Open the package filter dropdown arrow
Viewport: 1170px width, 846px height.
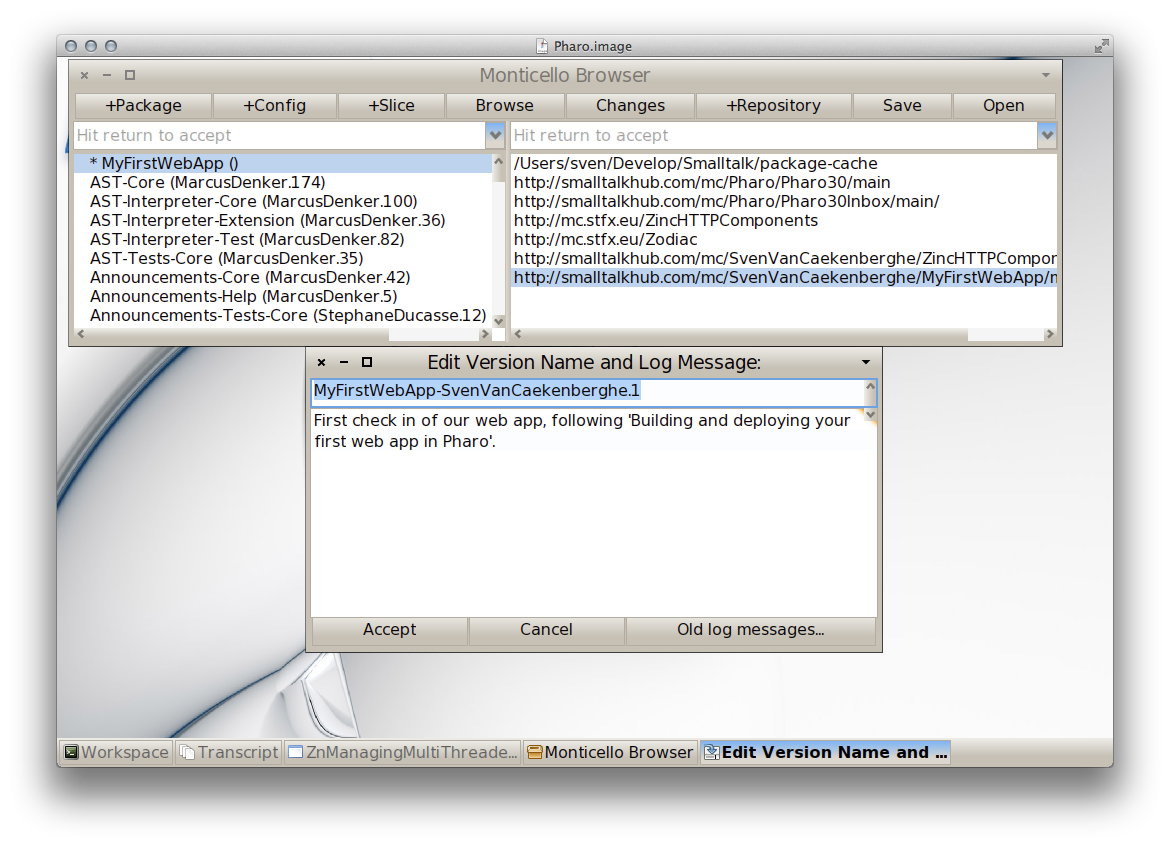pyautogui.click(x=495, y=136)
